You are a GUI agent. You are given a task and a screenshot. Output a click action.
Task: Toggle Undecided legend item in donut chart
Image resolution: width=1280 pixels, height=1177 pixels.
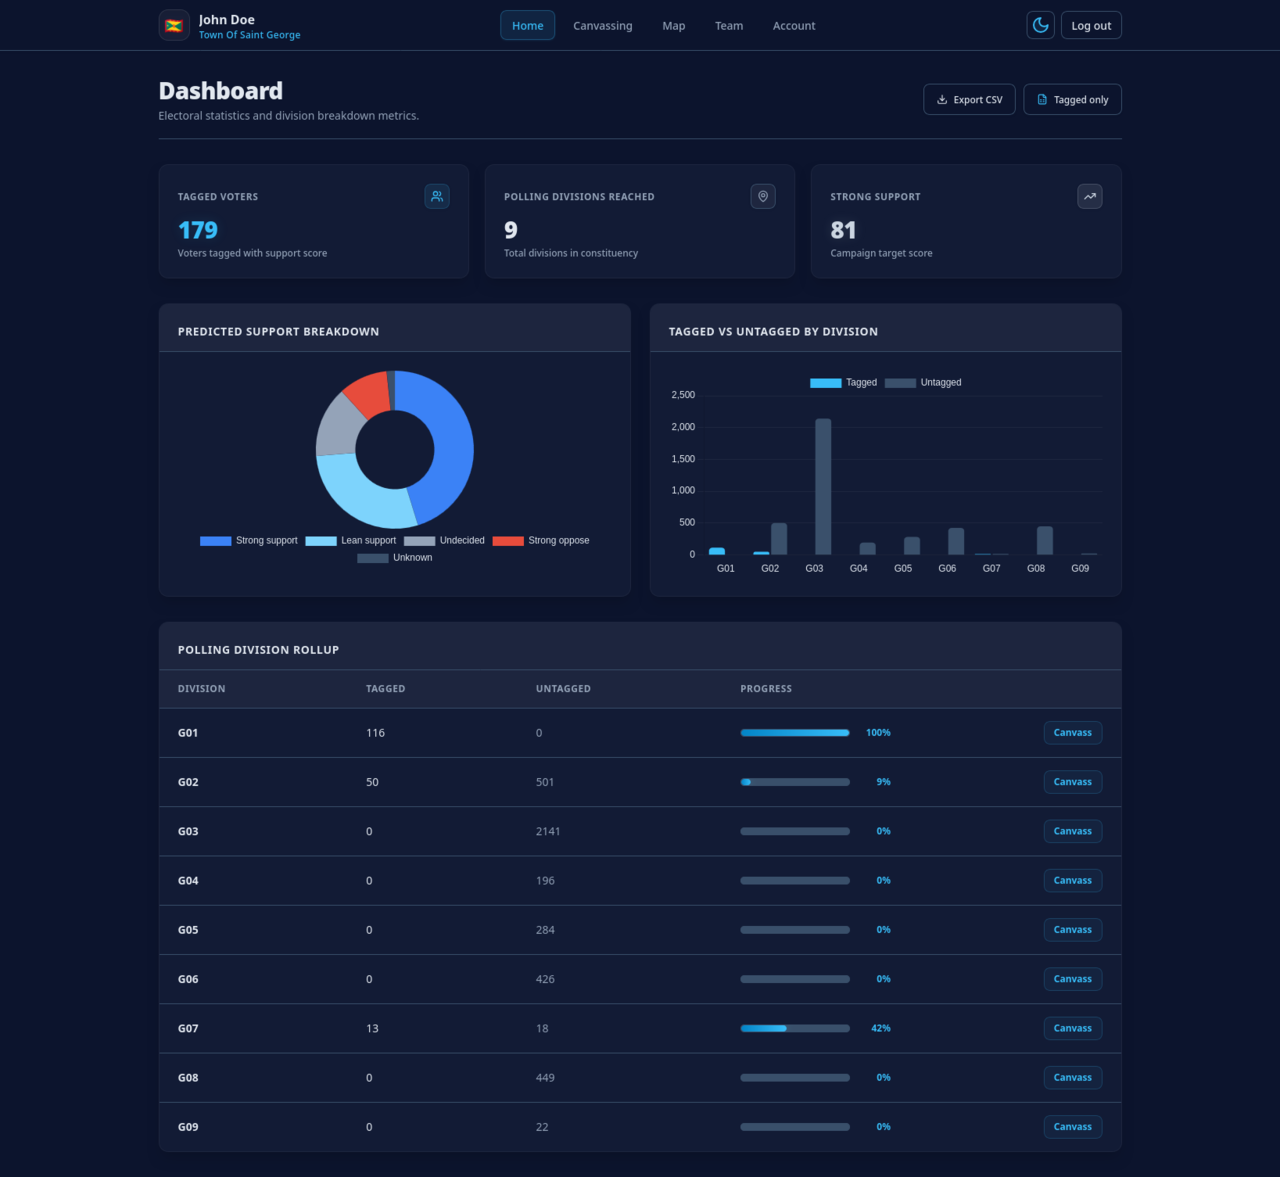coord(444,541)
